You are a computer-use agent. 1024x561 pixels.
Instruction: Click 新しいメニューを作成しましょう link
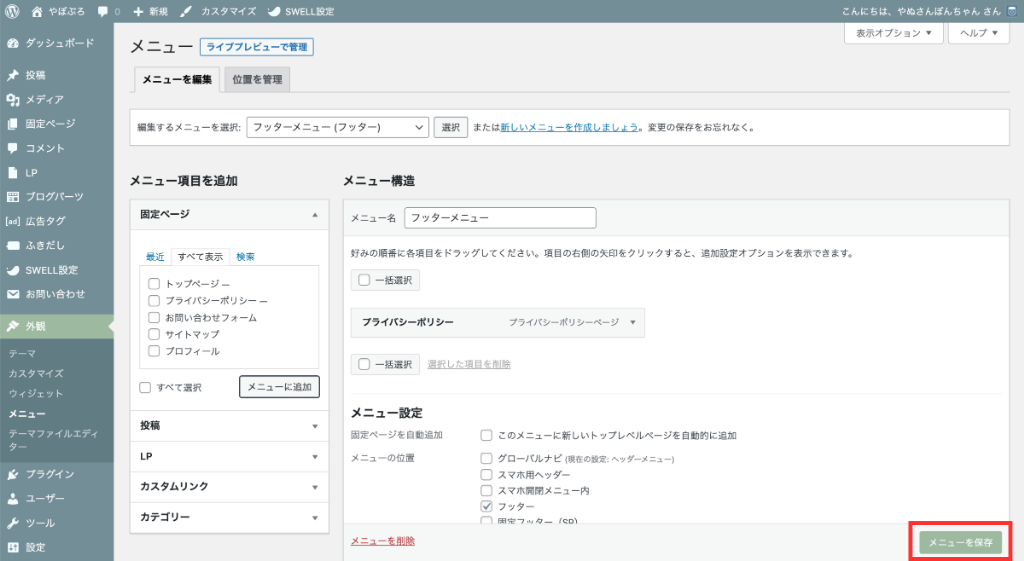(x=569, y=127)
